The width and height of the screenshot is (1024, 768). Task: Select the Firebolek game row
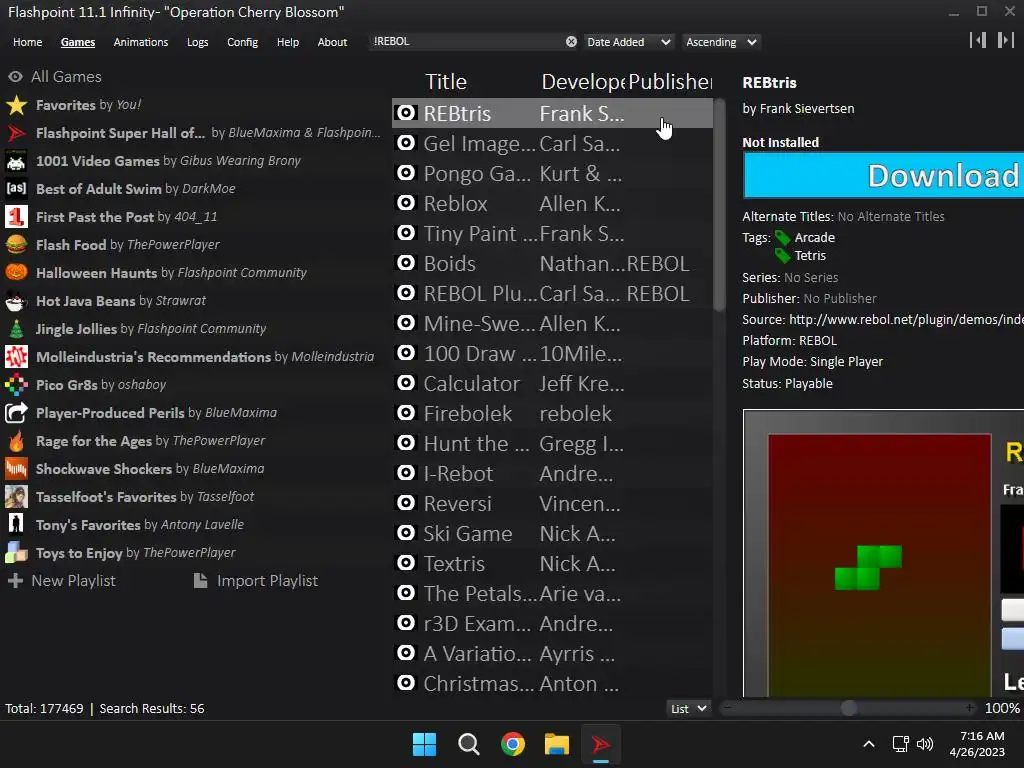click(552, 414)
